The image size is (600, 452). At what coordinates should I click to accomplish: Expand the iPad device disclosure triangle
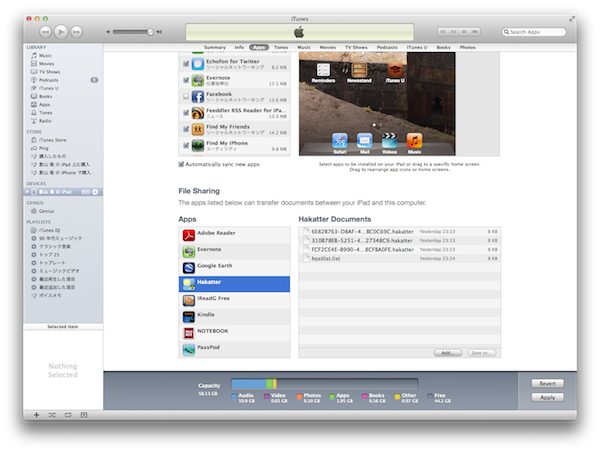point(28,191)
